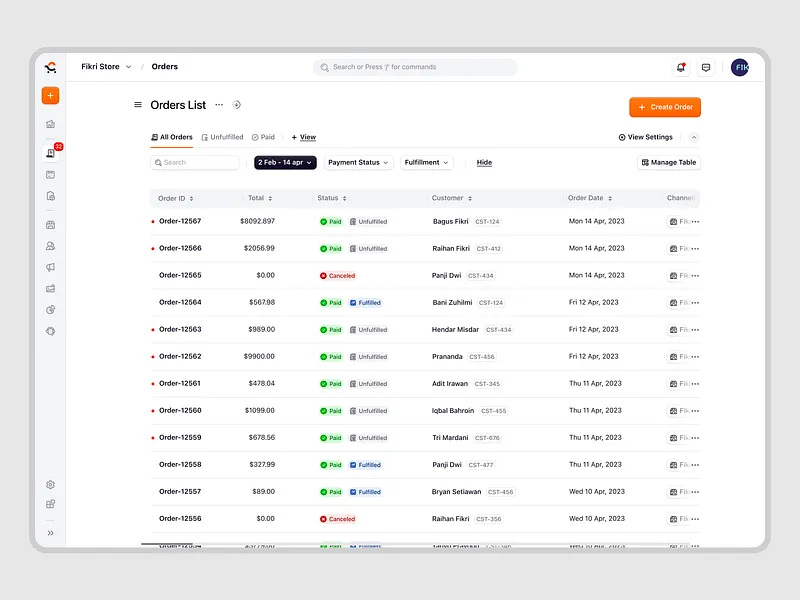Image resolution: width=800 pixels, height=600 pixels.
Task: Switch to the Unfulfilled tab
Action: [x=222, y=137]
